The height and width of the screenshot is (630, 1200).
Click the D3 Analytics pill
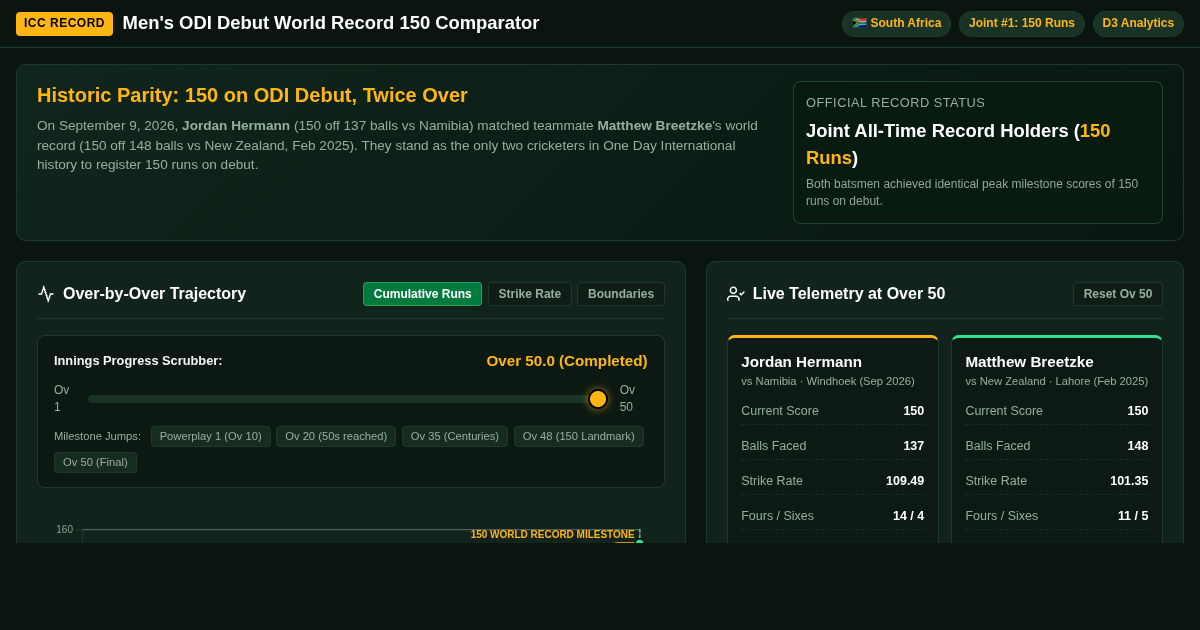[x=1138, y=23]
